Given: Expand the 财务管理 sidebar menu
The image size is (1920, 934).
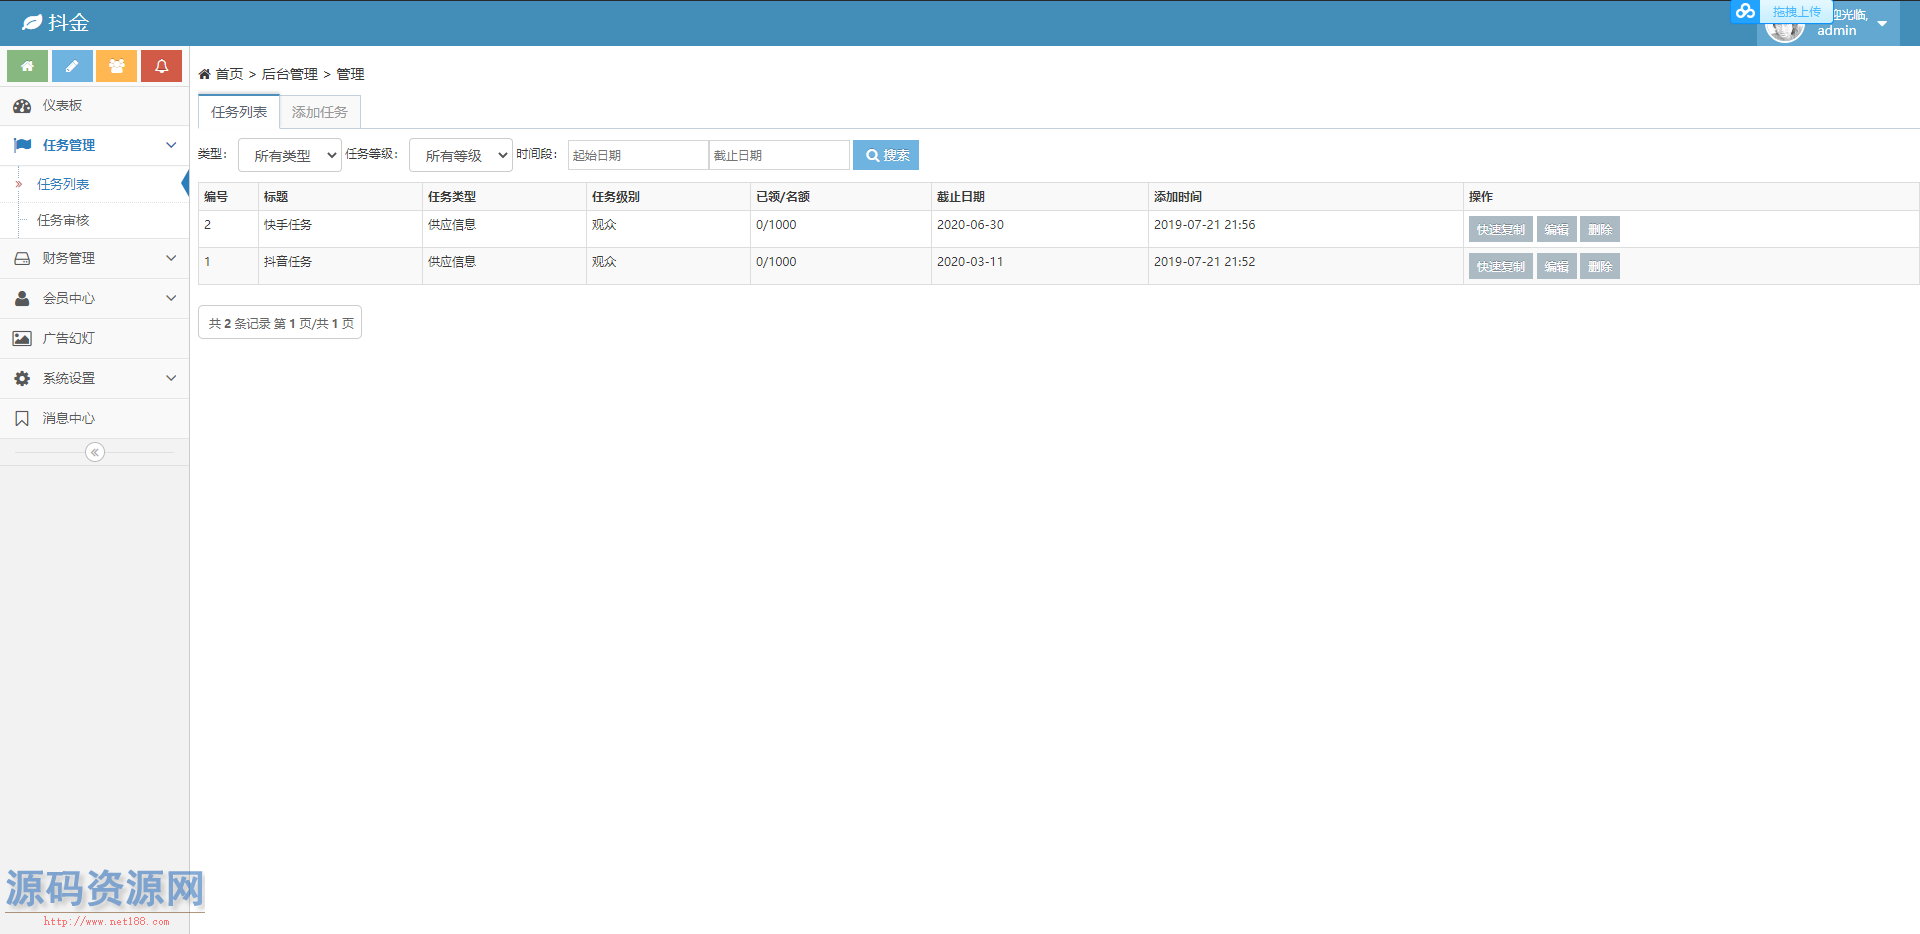Looking at the screenshot, I should [x=95, y=258].
